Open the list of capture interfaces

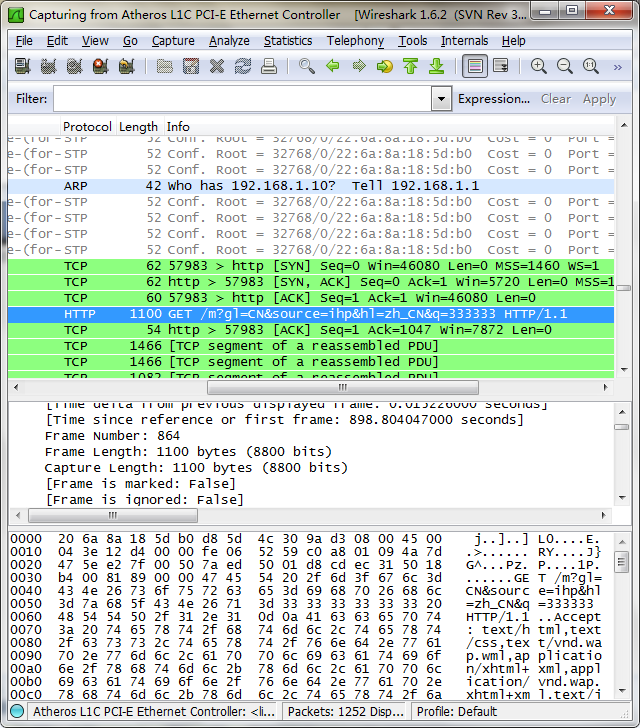pyautogui.click(x=22, y=66)
